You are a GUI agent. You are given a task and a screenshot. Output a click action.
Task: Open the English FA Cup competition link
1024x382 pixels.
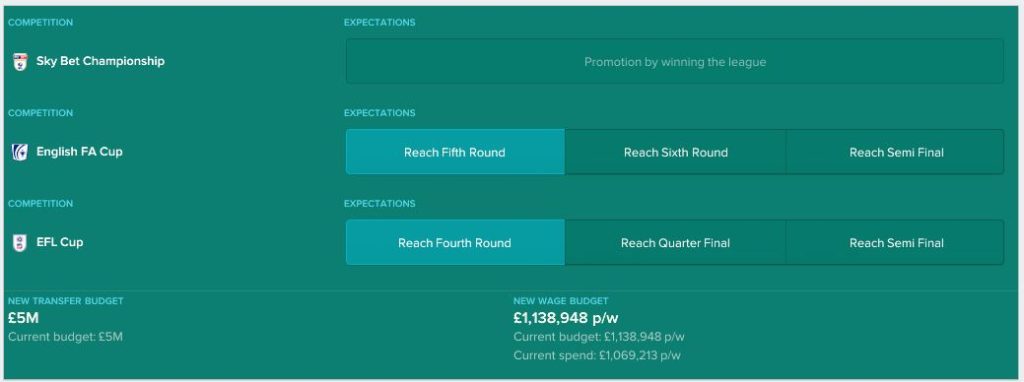point(79,151)
